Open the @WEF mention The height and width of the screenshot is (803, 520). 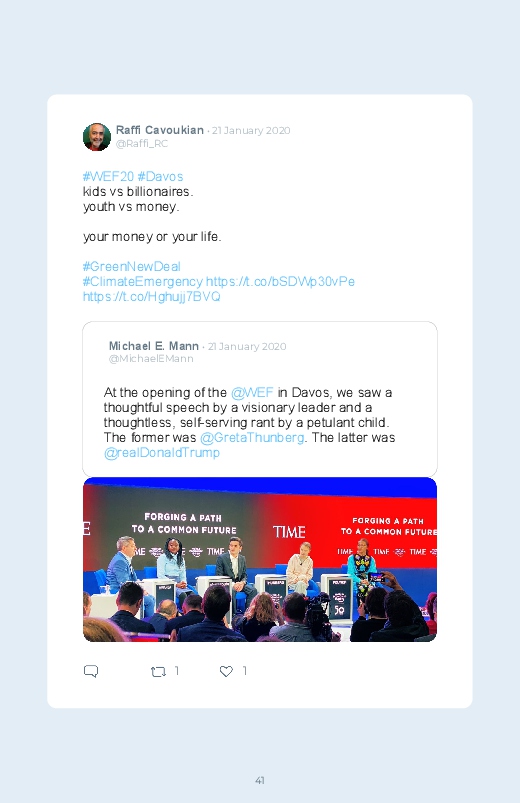(252, 393)
